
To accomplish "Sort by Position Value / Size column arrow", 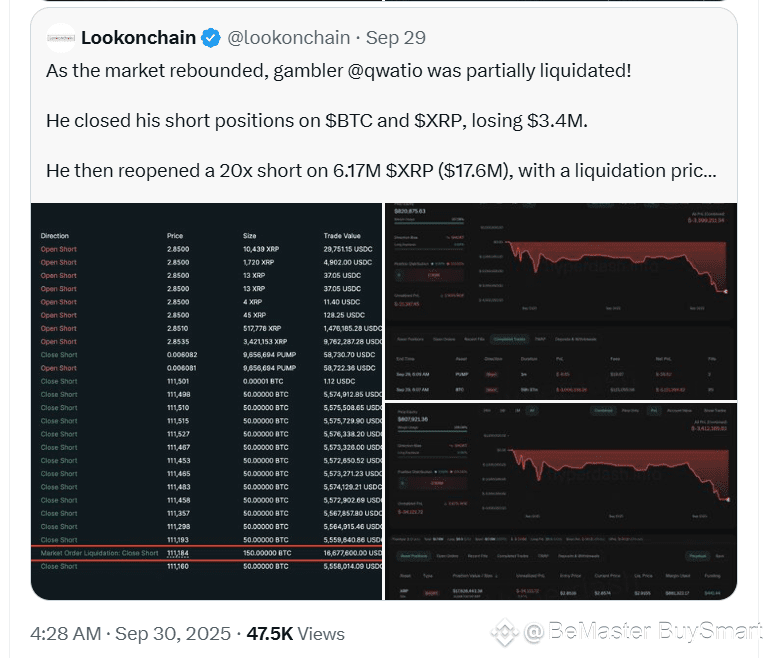I will [497, 576].
